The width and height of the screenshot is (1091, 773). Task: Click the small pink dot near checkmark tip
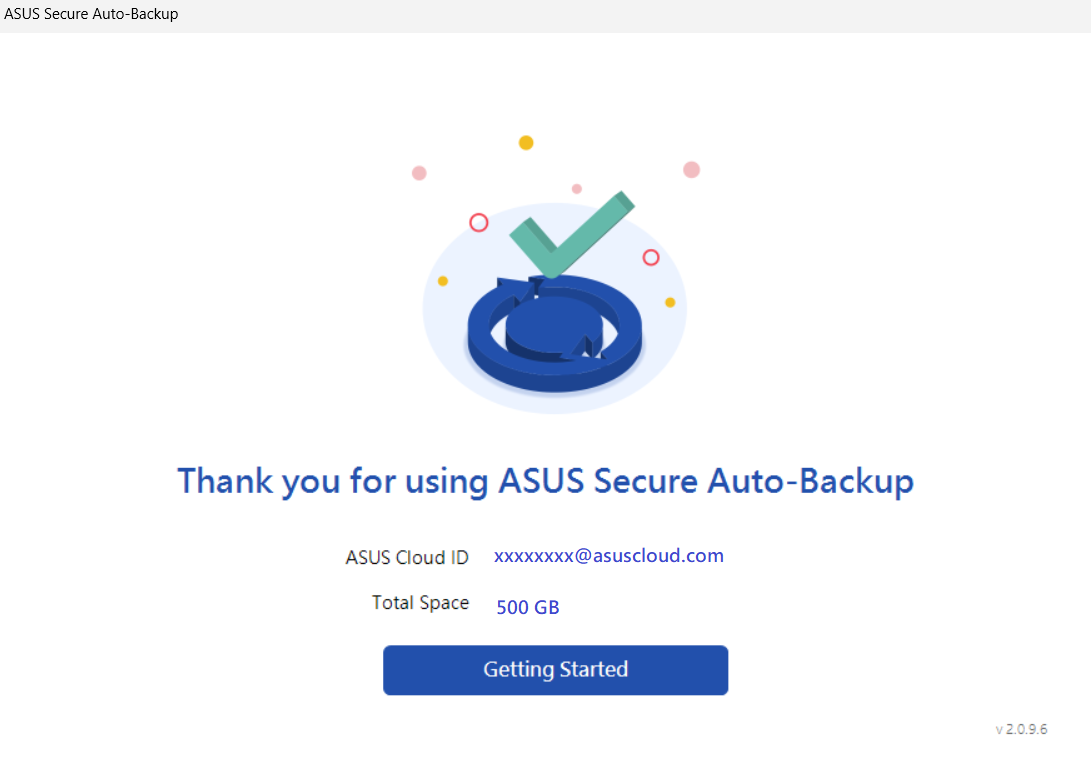pyautogui.click(x=577, y=189)
